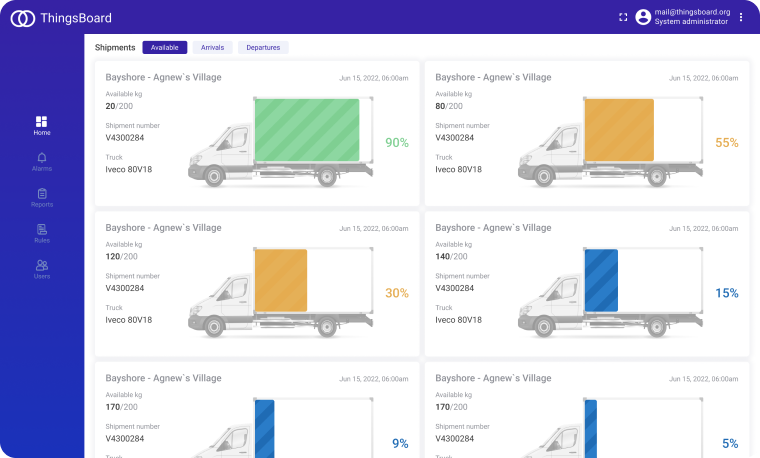This screenshot has height=458, width=760.
Task: Toggle fullscreen mode icon in header
Action: [623, 17]
